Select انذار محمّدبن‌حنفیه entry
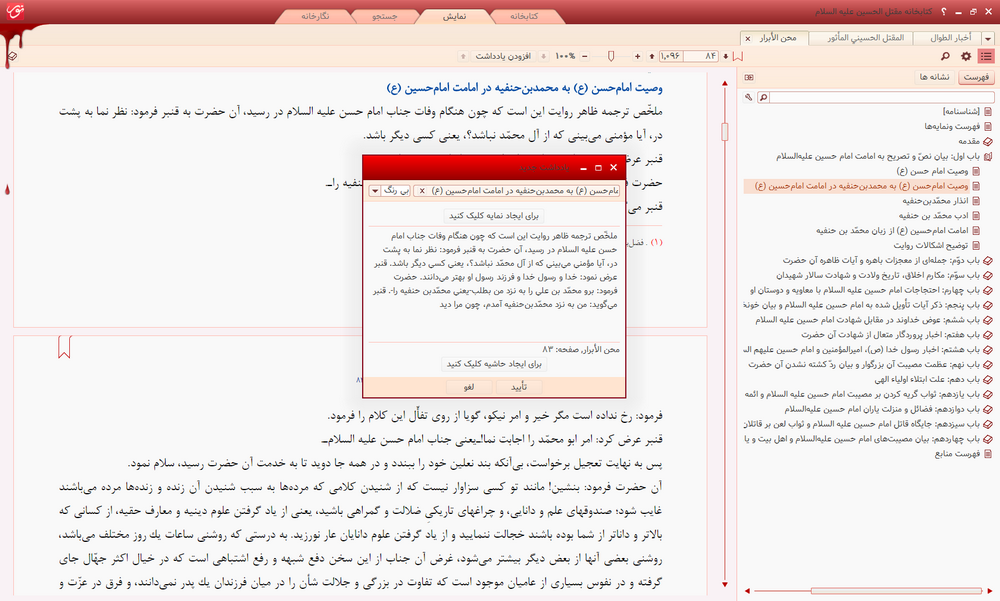 point(935,201)
